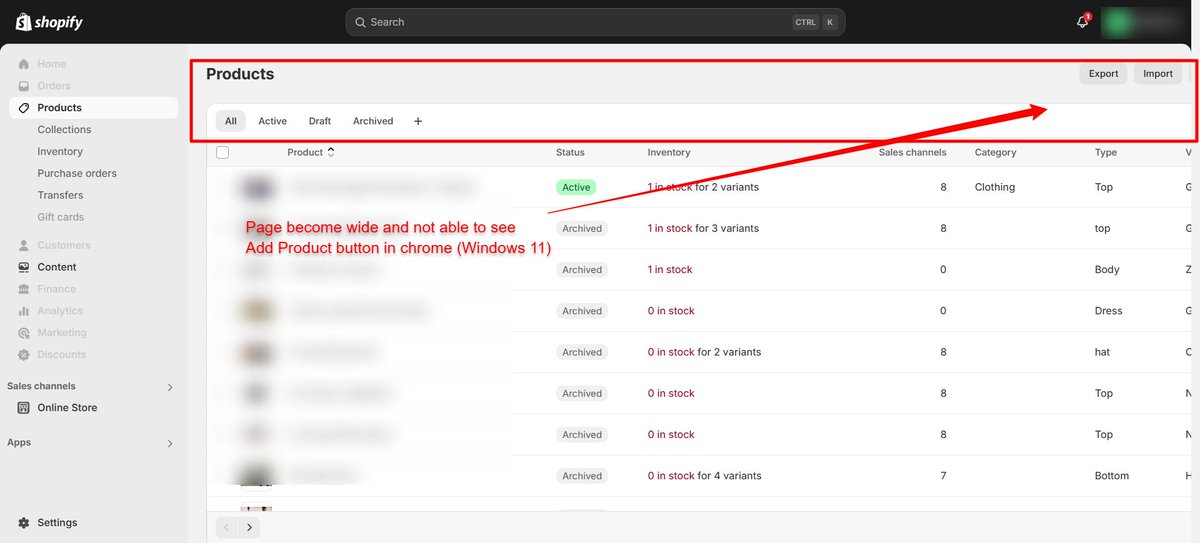Image resolution: width=1200 pixels, height=543 pixels.
Task: Click the search magnifier icon
Action: [360, 22]
